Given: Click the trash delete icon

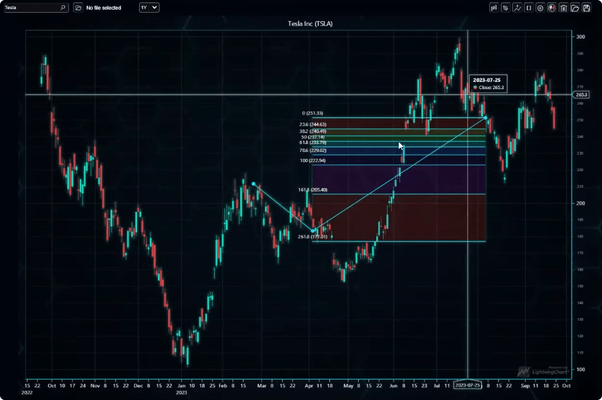Looking at the screenshot, I should coord(563,8).
